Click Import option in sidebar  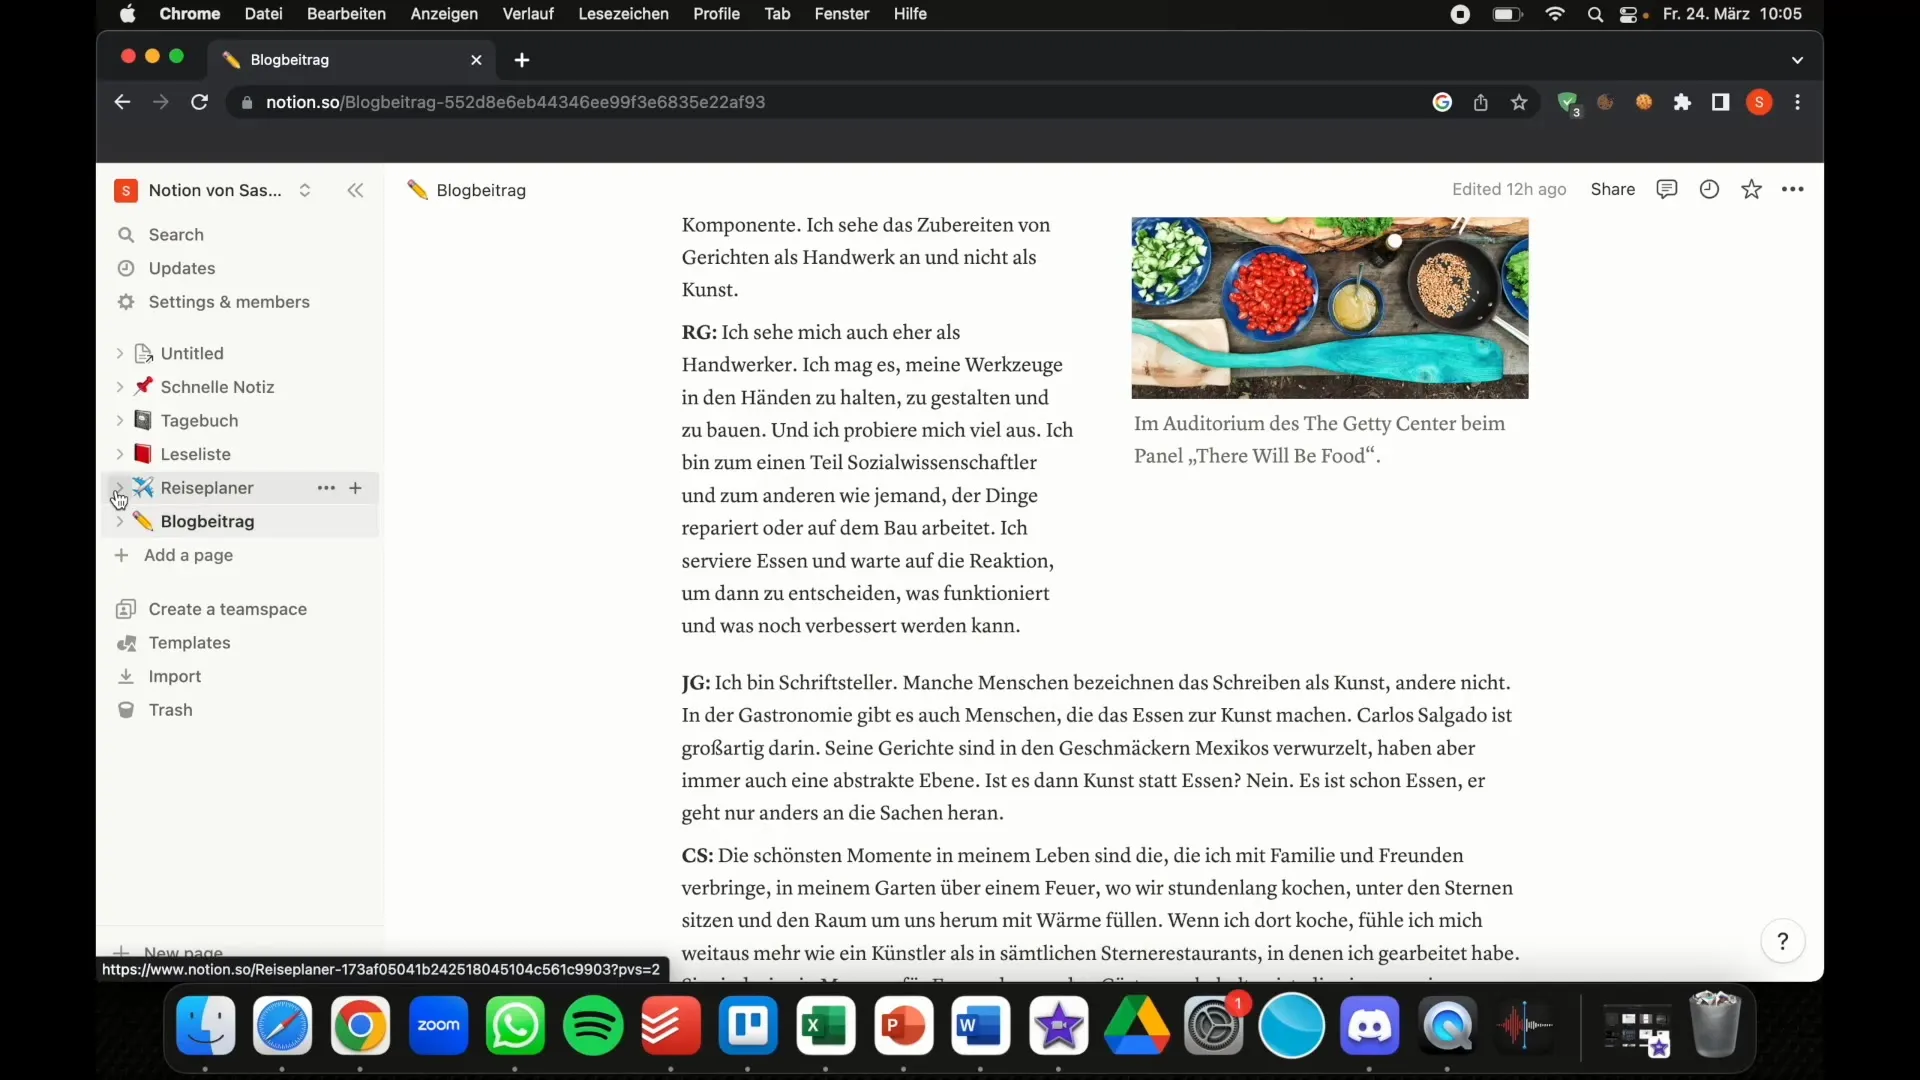point(174,675)
